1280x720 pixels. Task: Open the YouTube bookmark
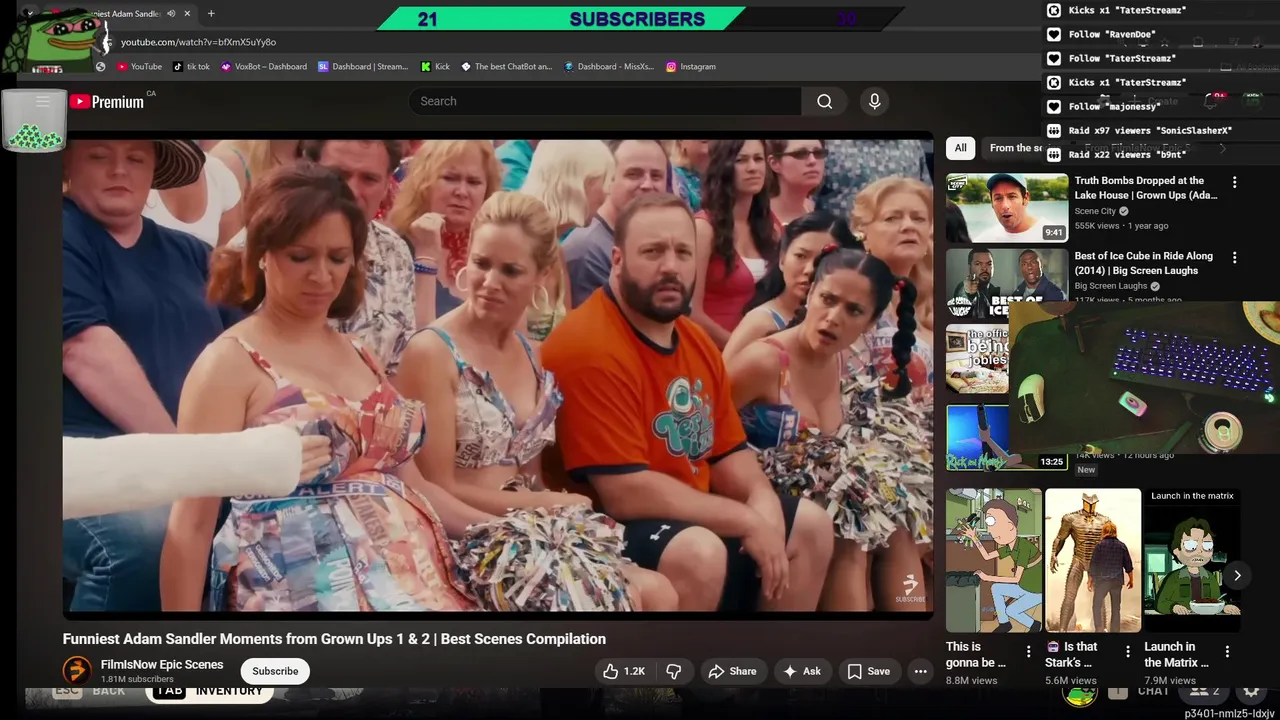139,66
